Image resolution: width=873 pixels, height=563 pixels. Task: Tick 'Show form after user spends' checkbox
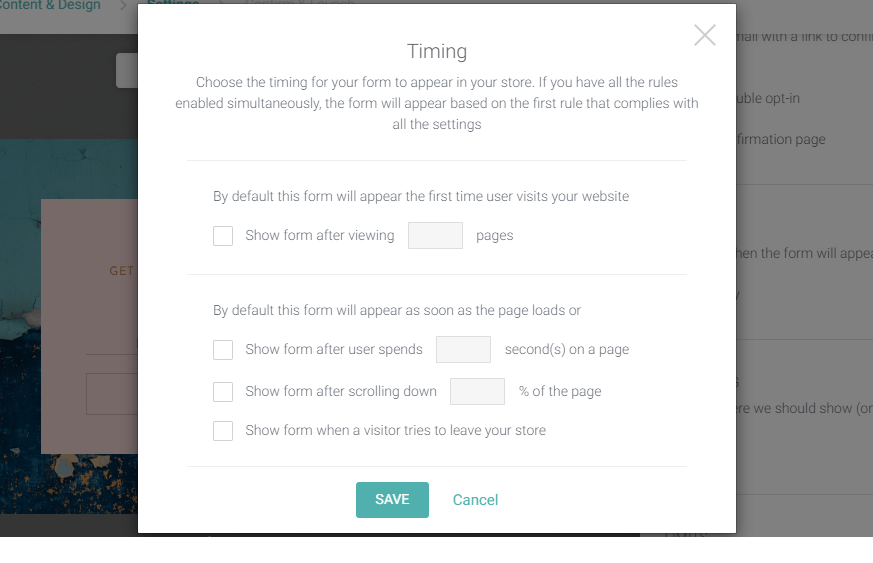(223, 350)
